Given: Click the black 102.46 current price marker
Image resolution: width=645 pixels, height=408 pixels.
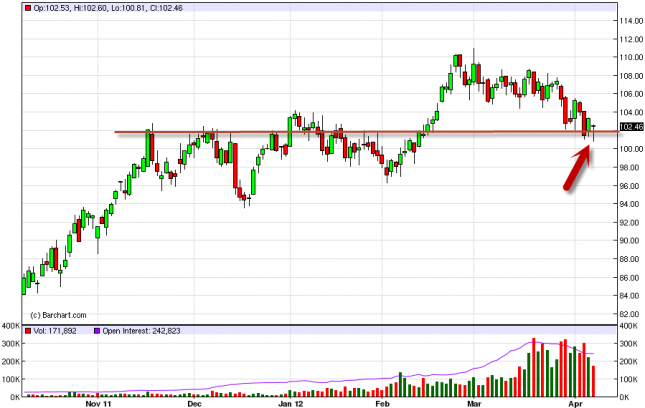Looking at the screenshot, I should point(631,127).
